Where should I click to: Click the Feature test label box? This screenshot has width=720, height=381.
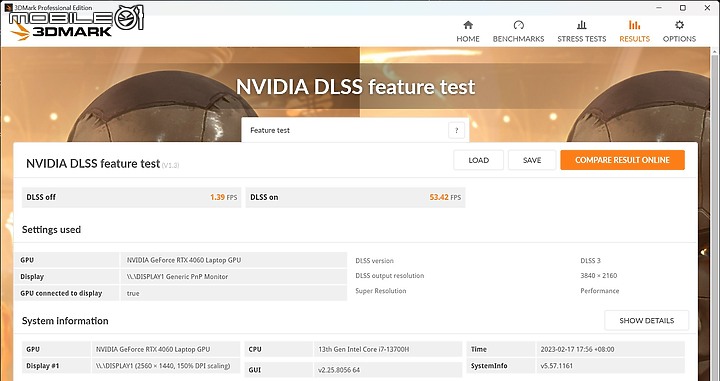(x=355, y=130)
